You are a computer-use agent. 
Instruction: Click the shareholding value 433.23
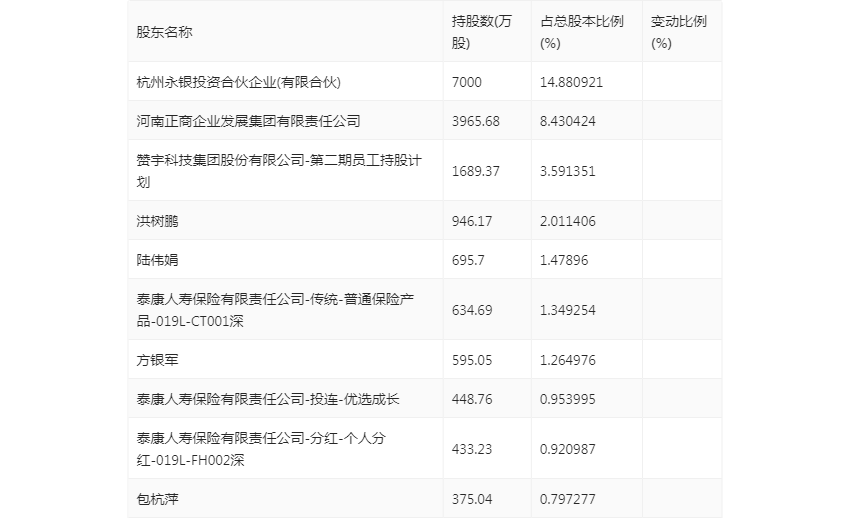[472, 449]
